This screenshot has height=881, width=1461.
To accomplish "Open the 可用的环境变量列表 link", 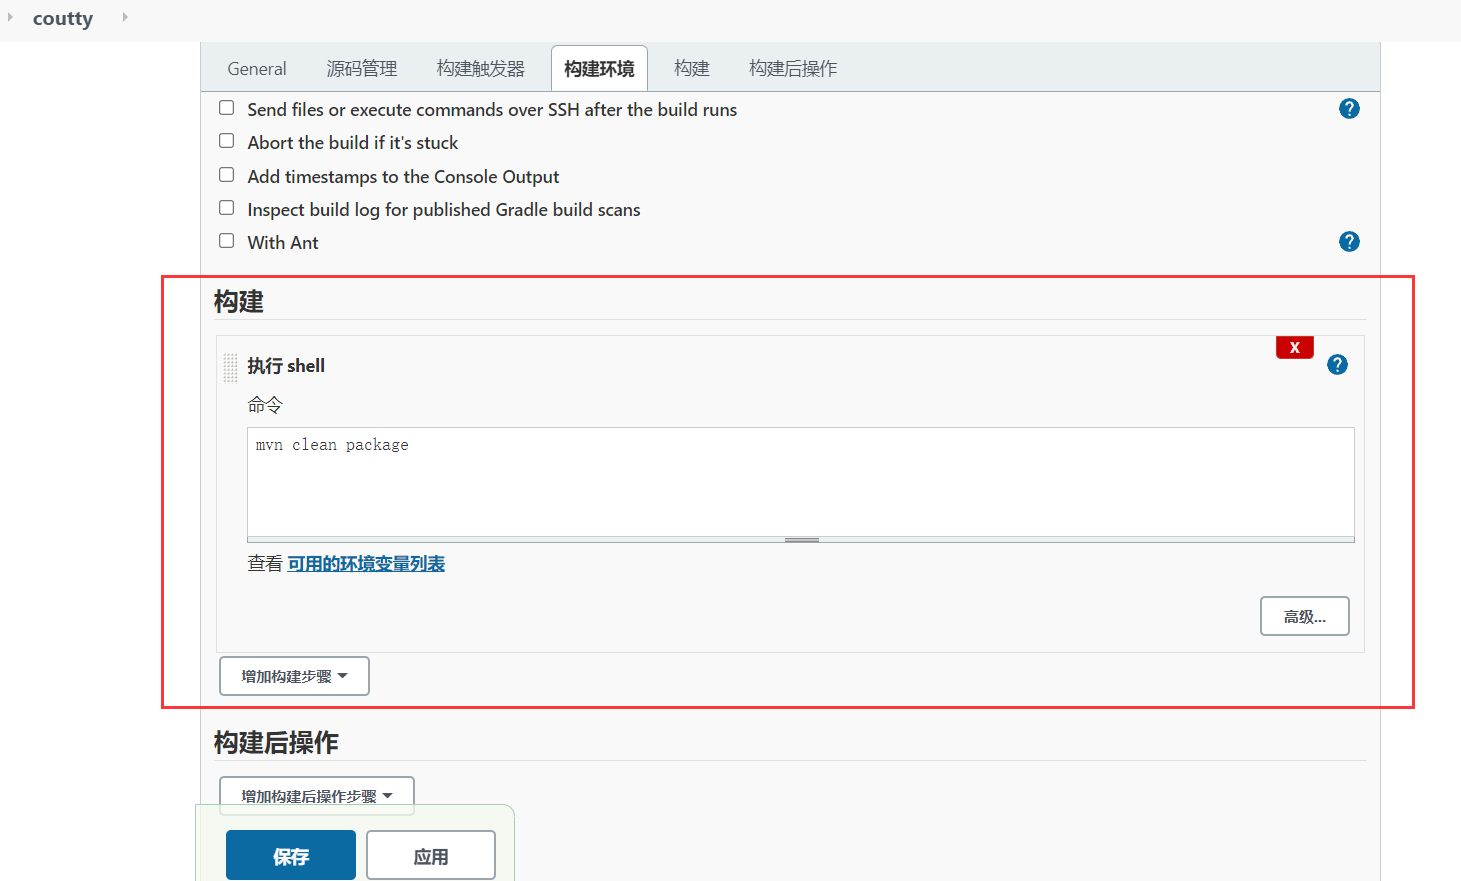I will pyautogui.click(x=365, y=563).
